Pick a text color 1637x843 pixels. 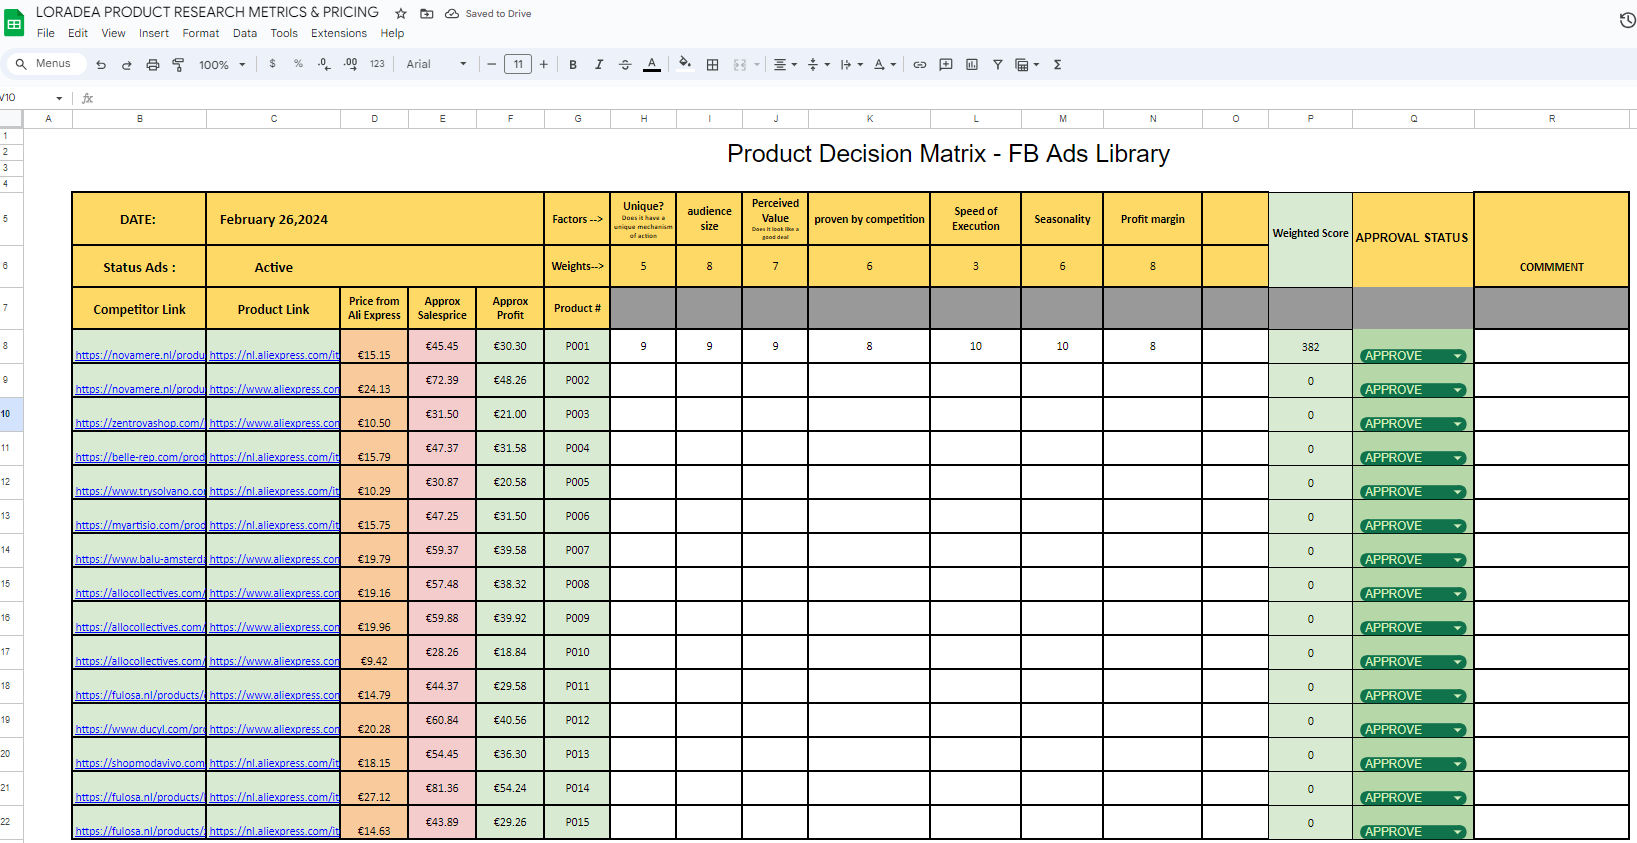pyautogui.click(x=652, y=65)
